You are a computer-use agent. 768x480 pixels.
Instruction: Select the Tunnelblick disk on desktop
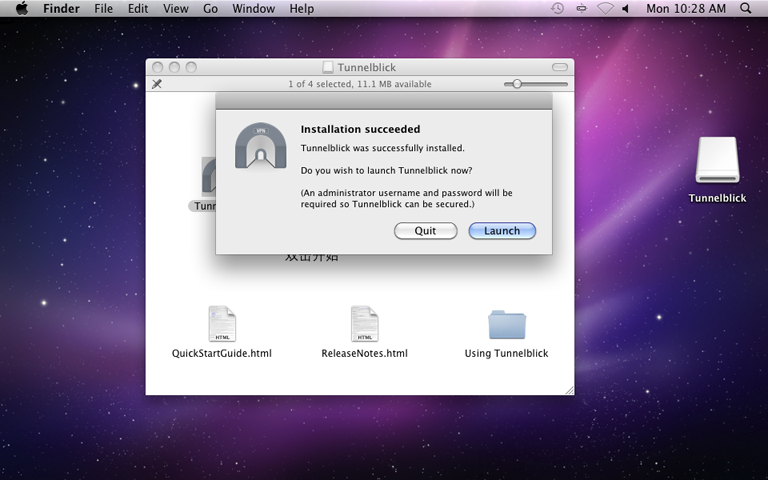click(x=718, y=160)
